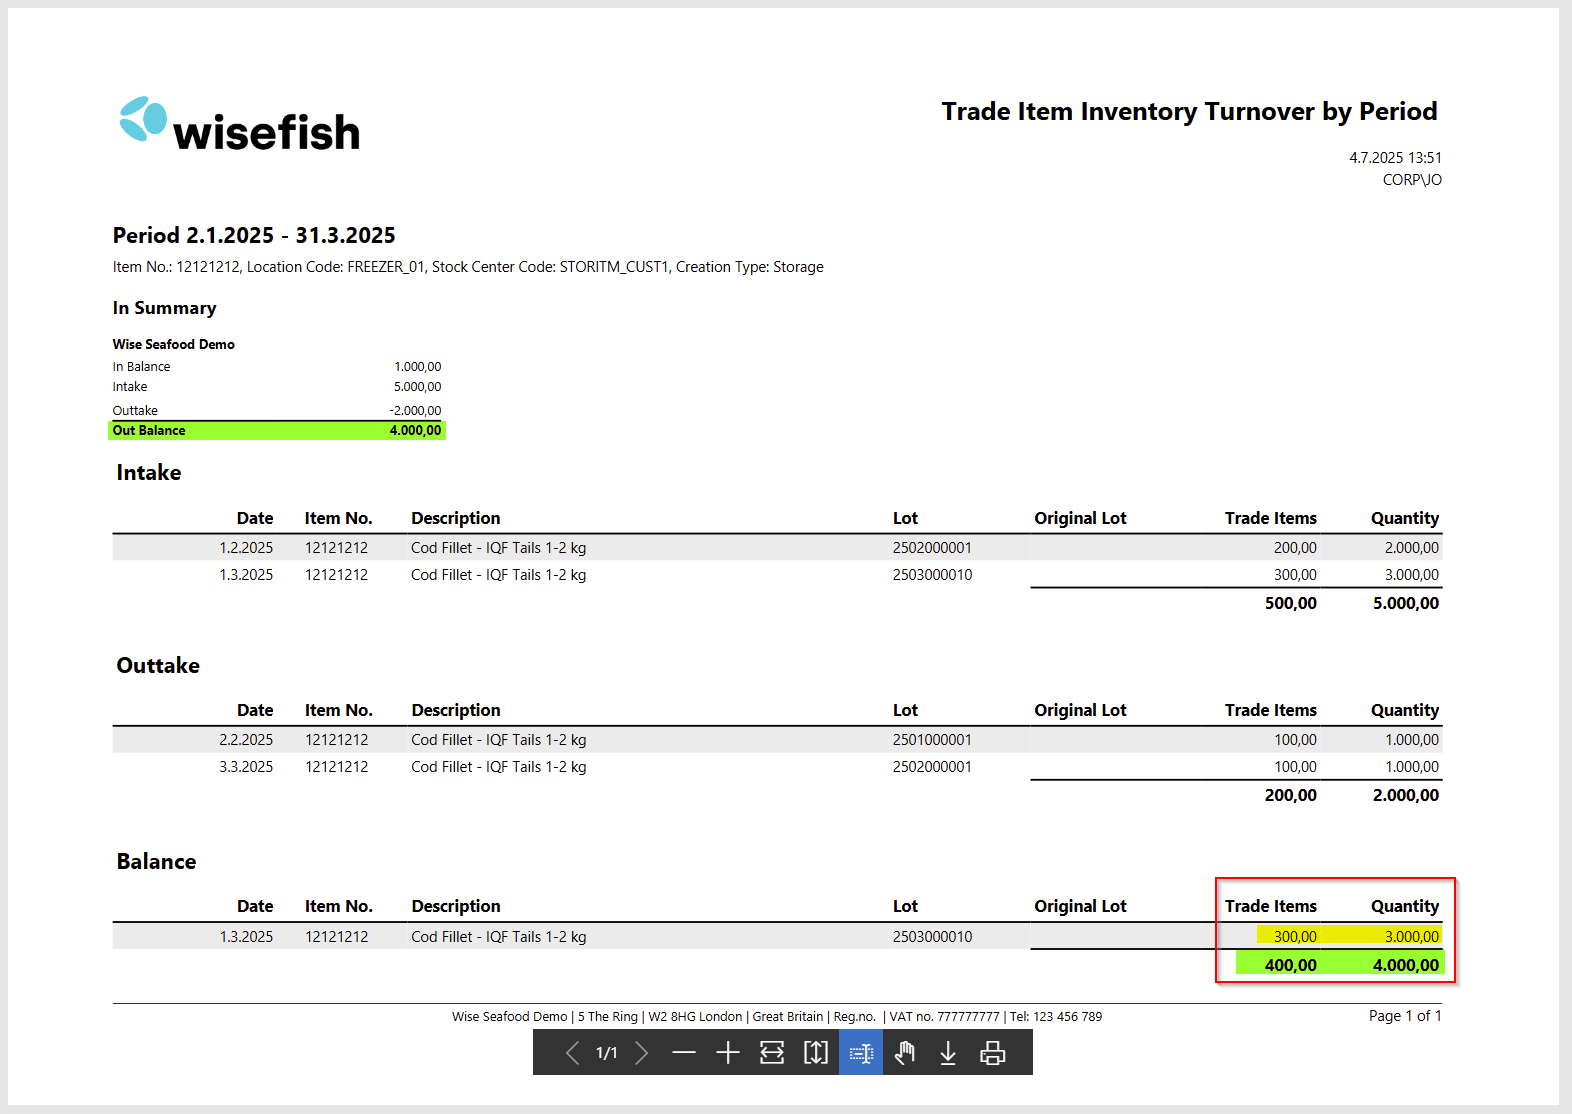Click the Outtake section heading
This screenshot has width=1572, height=1114.
(158, 666)
